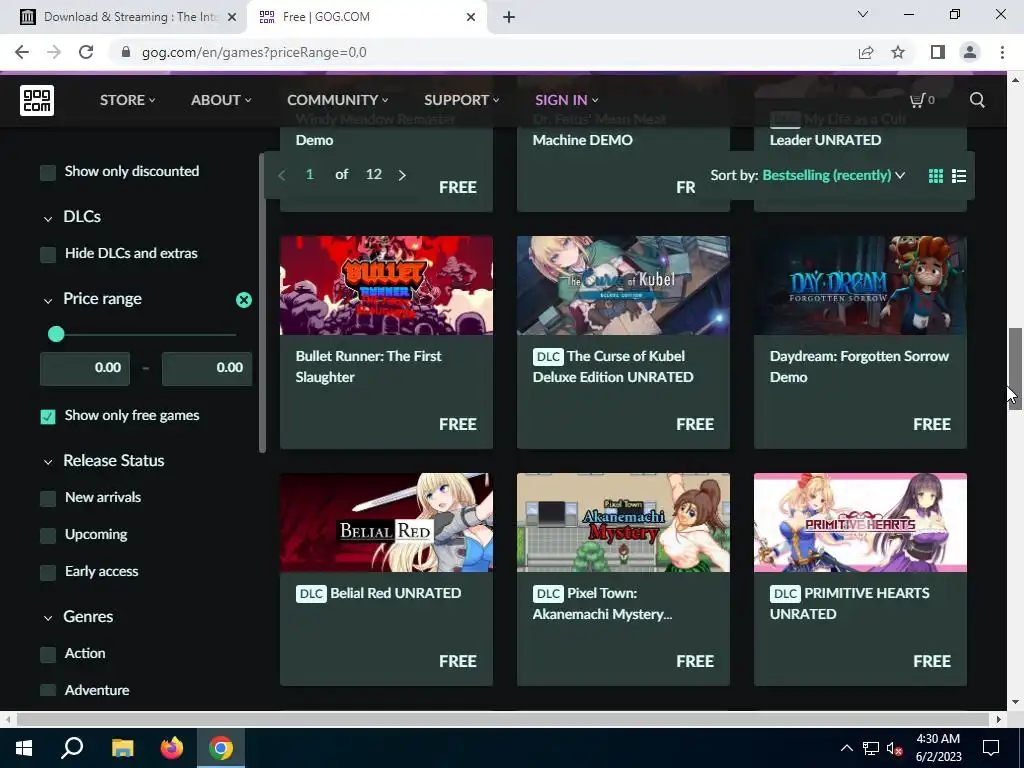The image size is (1024, 768).
Task: Open STORE navigation menu
Action: 127,100
